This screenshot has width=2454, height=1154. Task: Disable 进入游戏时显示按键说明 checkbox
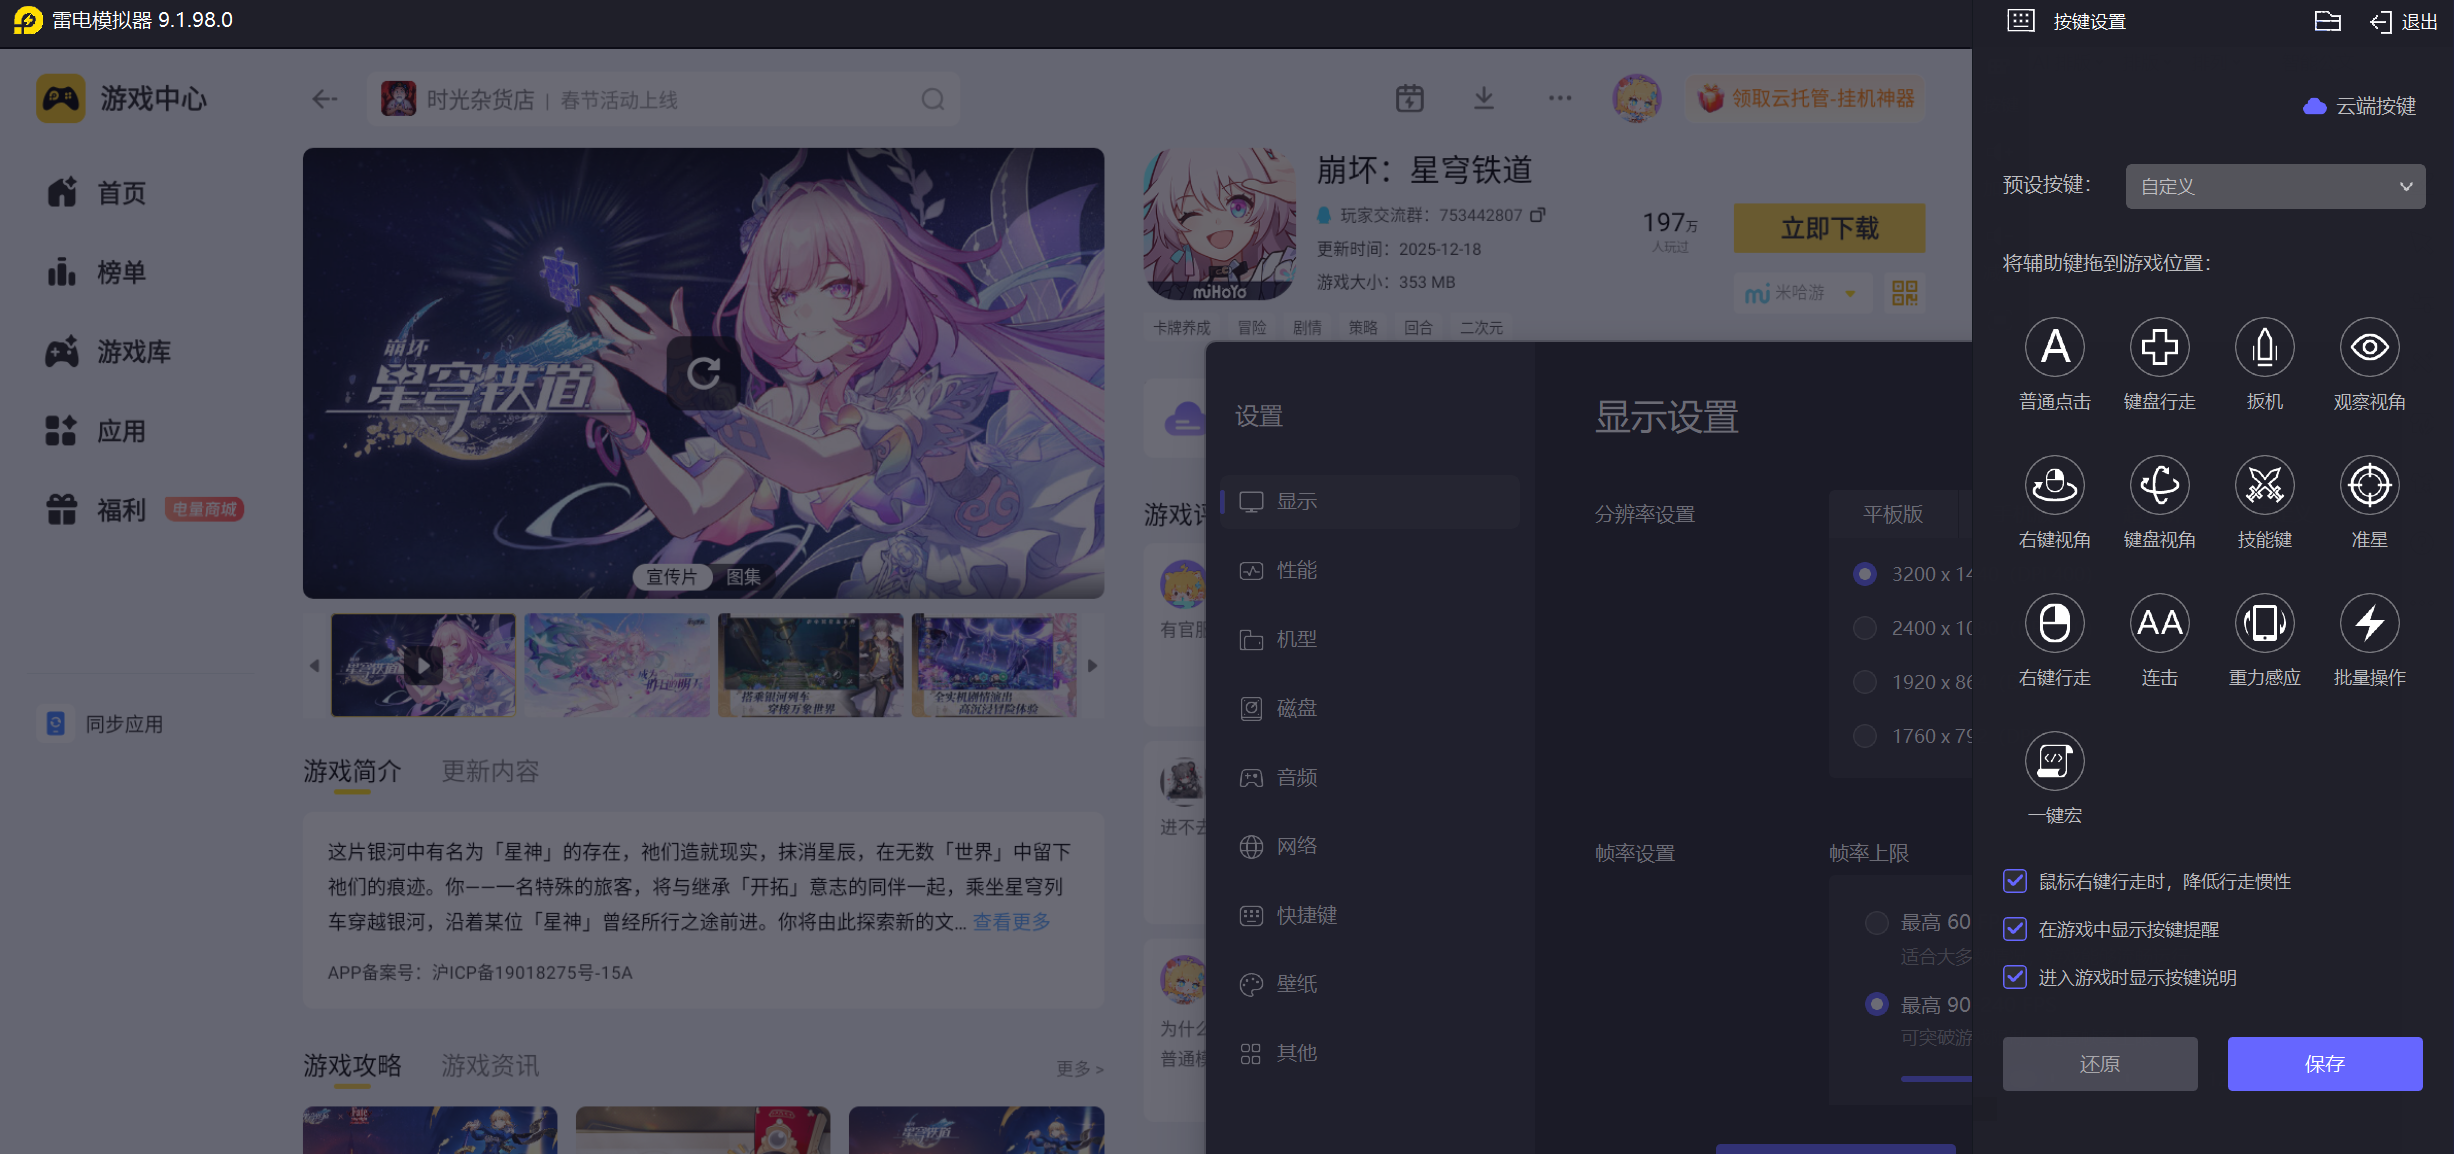[x=2015, y=977]
